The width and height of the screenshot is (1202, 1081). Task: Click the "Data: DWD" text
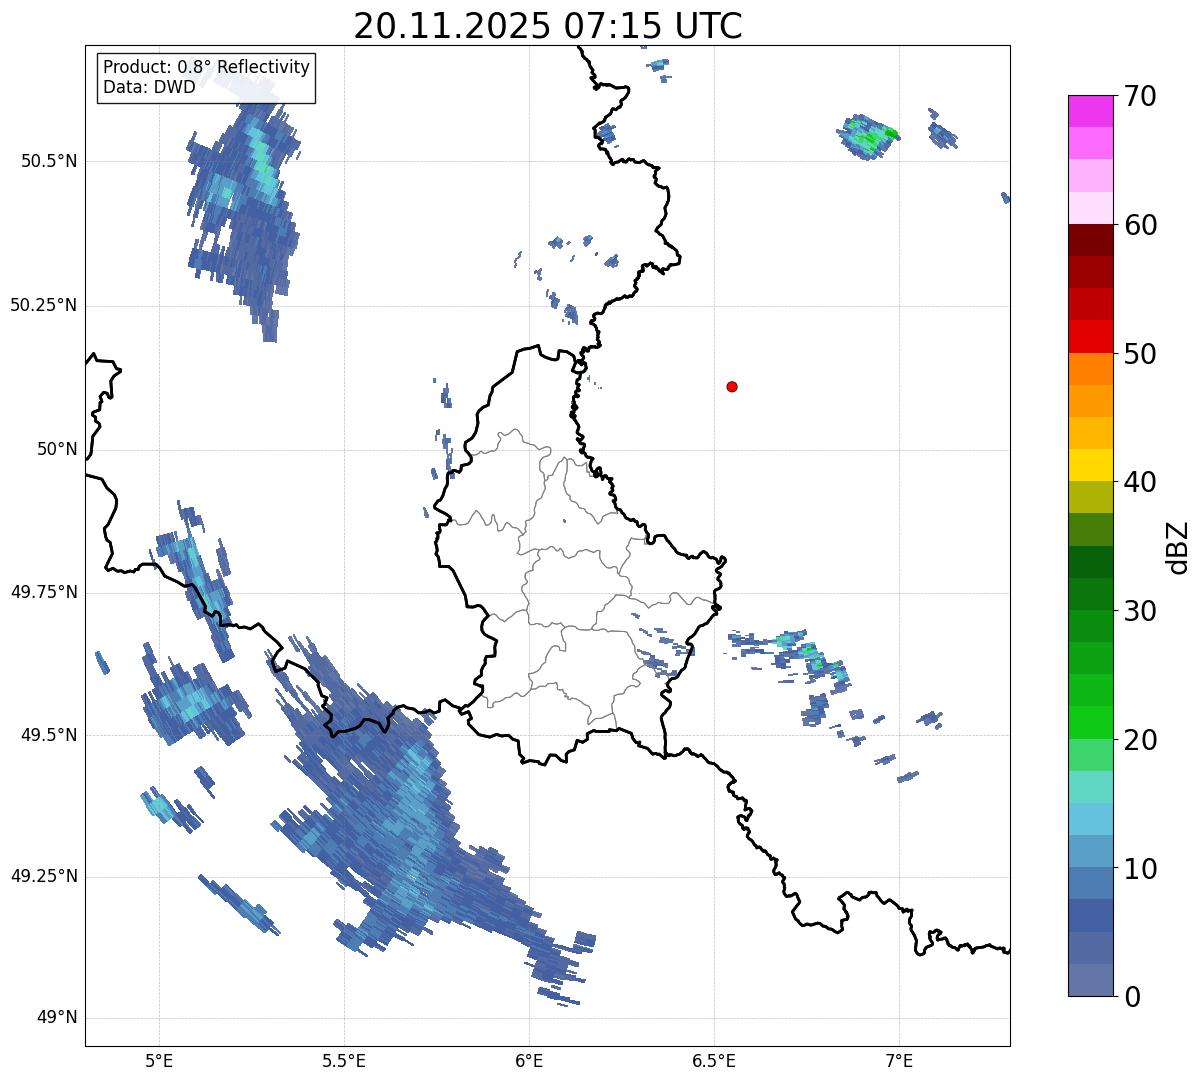click(149, 87)
